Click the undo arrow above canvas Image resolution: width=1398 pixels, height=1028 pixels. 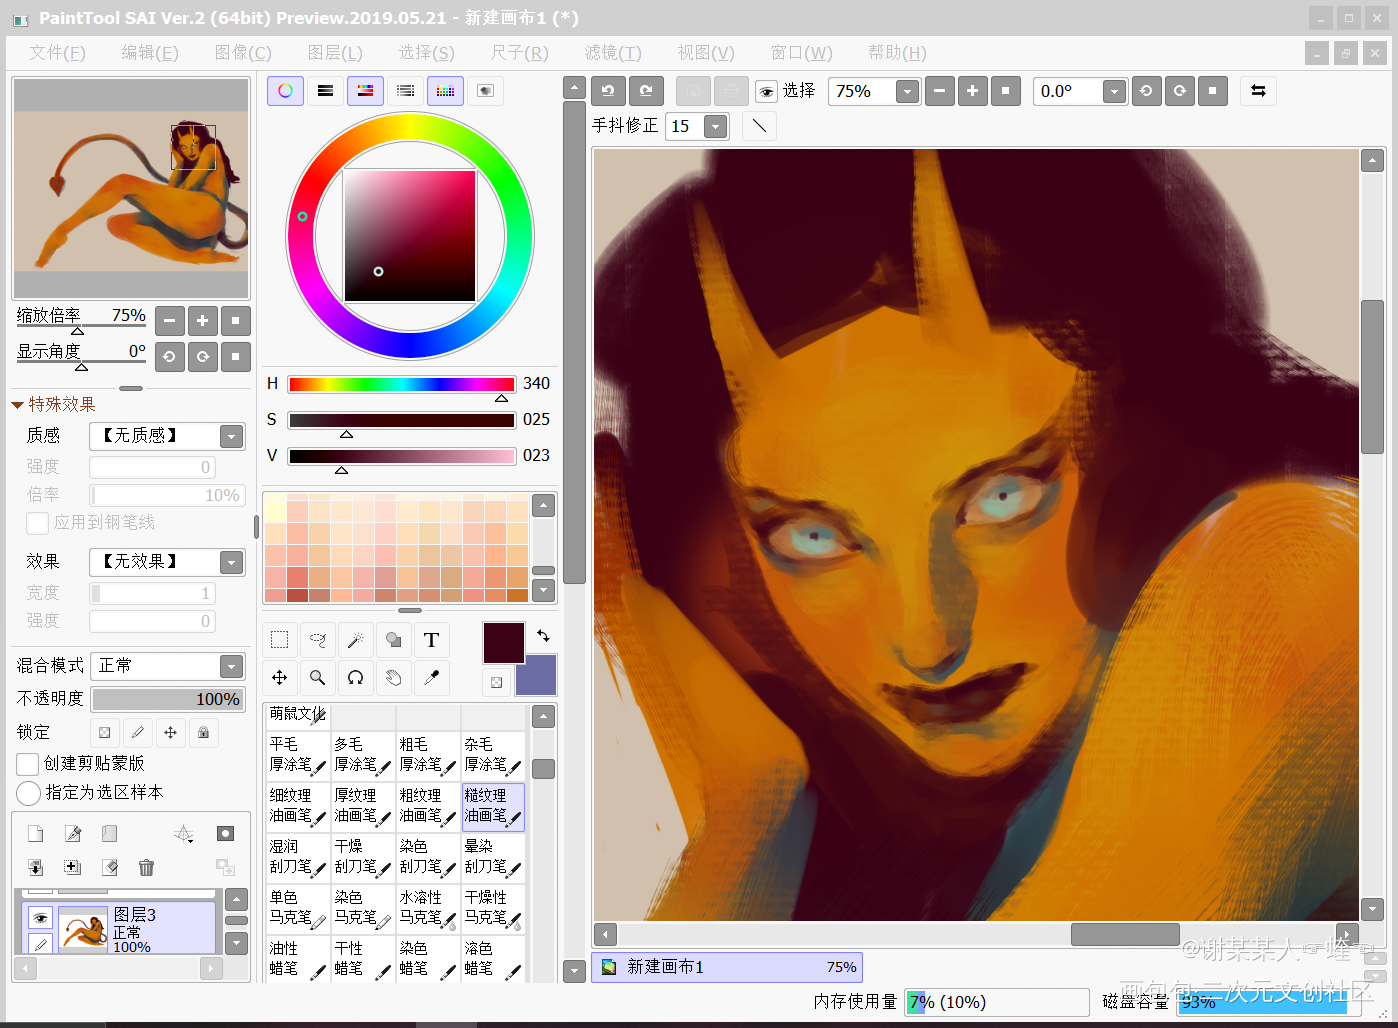(608, 91)
